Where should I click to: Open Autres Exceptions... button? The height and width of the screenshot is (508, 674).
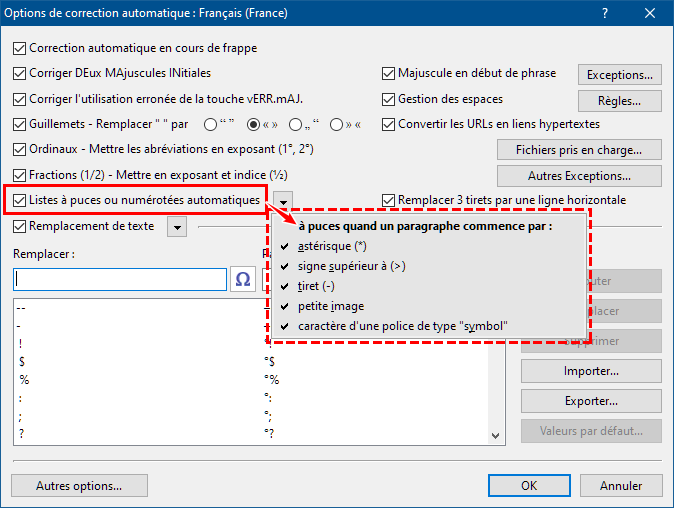click(x=580, y=176)
